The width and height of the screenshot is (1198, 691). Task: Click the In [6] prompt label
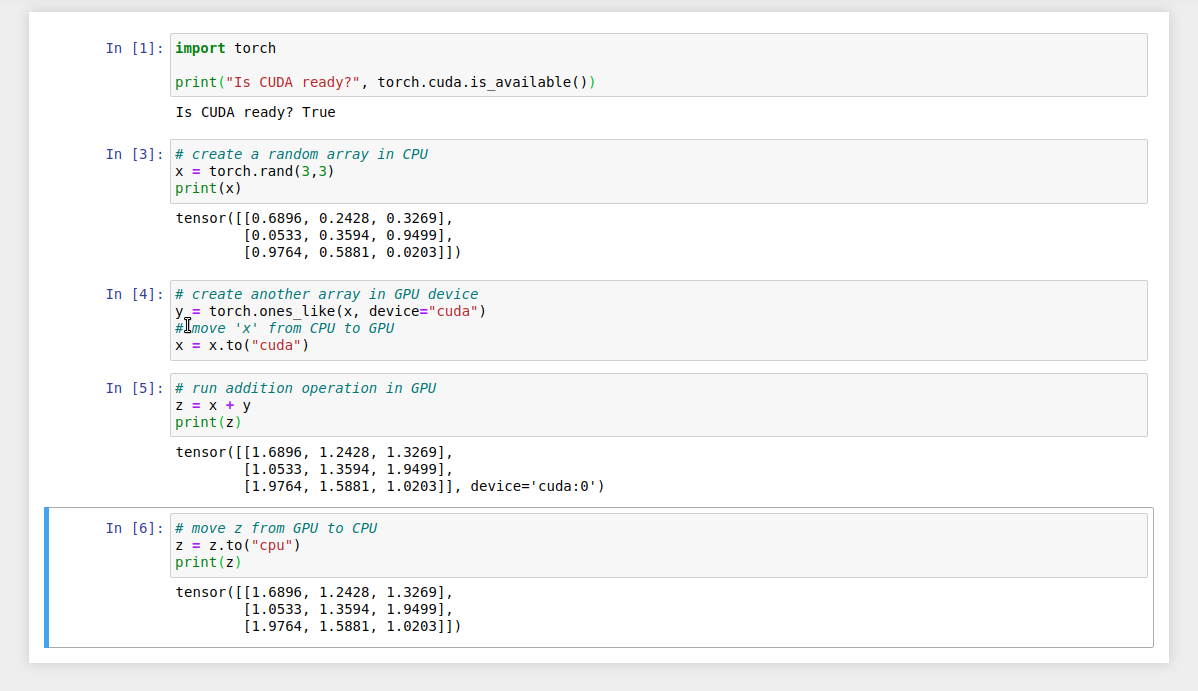133,527
